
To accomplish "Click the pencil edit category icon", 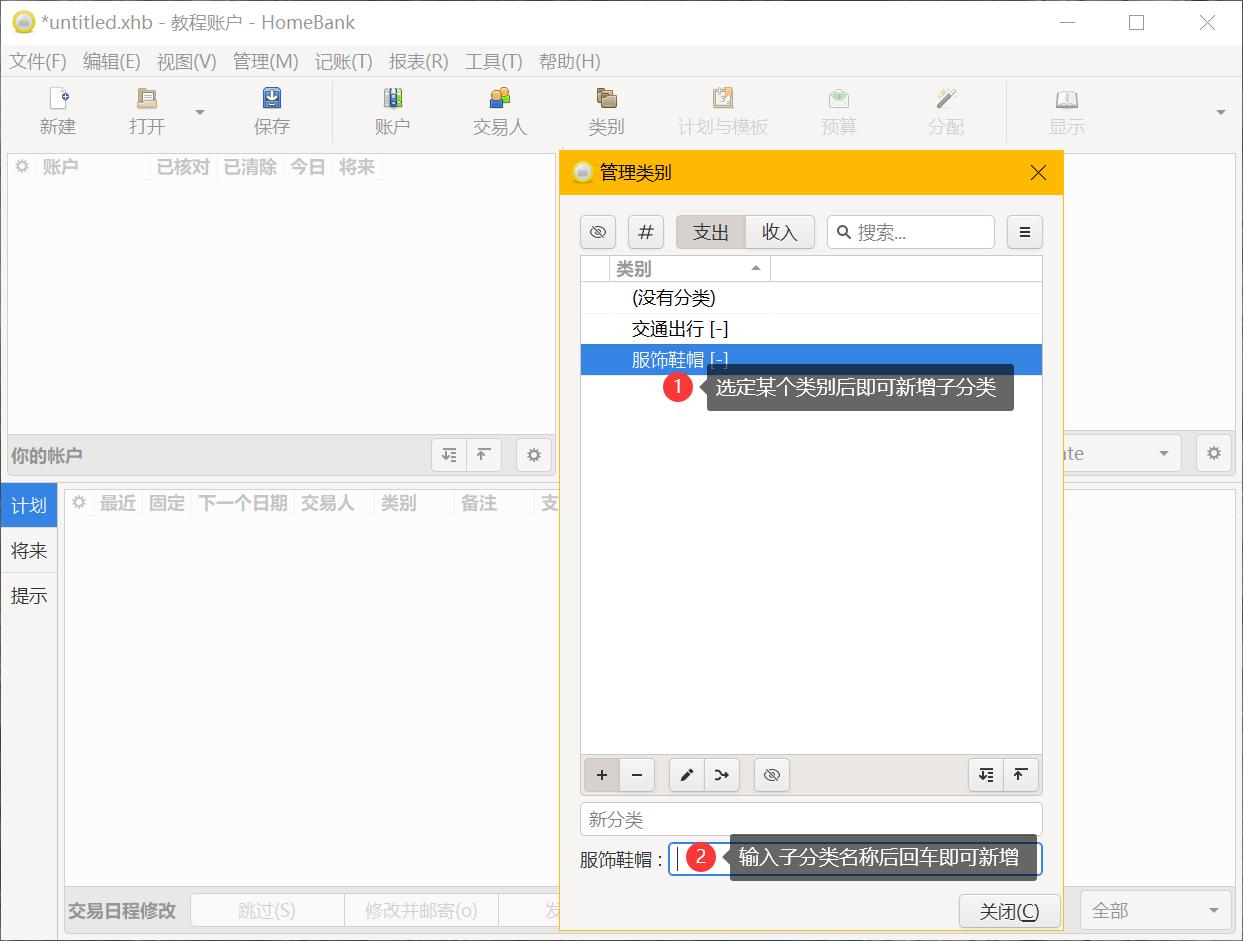I will coord(687,775).
